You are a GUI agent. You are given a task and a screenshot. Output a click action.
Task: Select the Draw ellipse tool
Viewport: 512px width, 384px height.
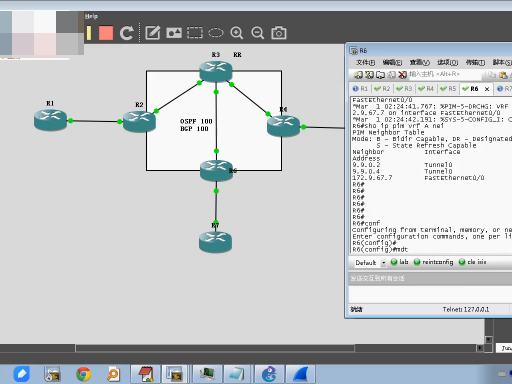coord(216,33)
